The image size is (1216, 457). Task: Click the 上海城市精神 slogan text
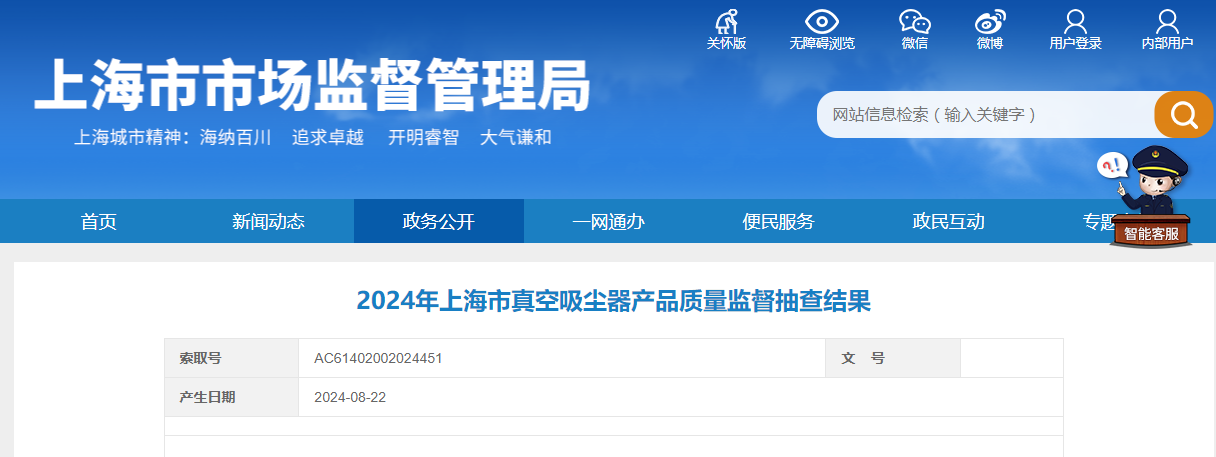(313, 138)
